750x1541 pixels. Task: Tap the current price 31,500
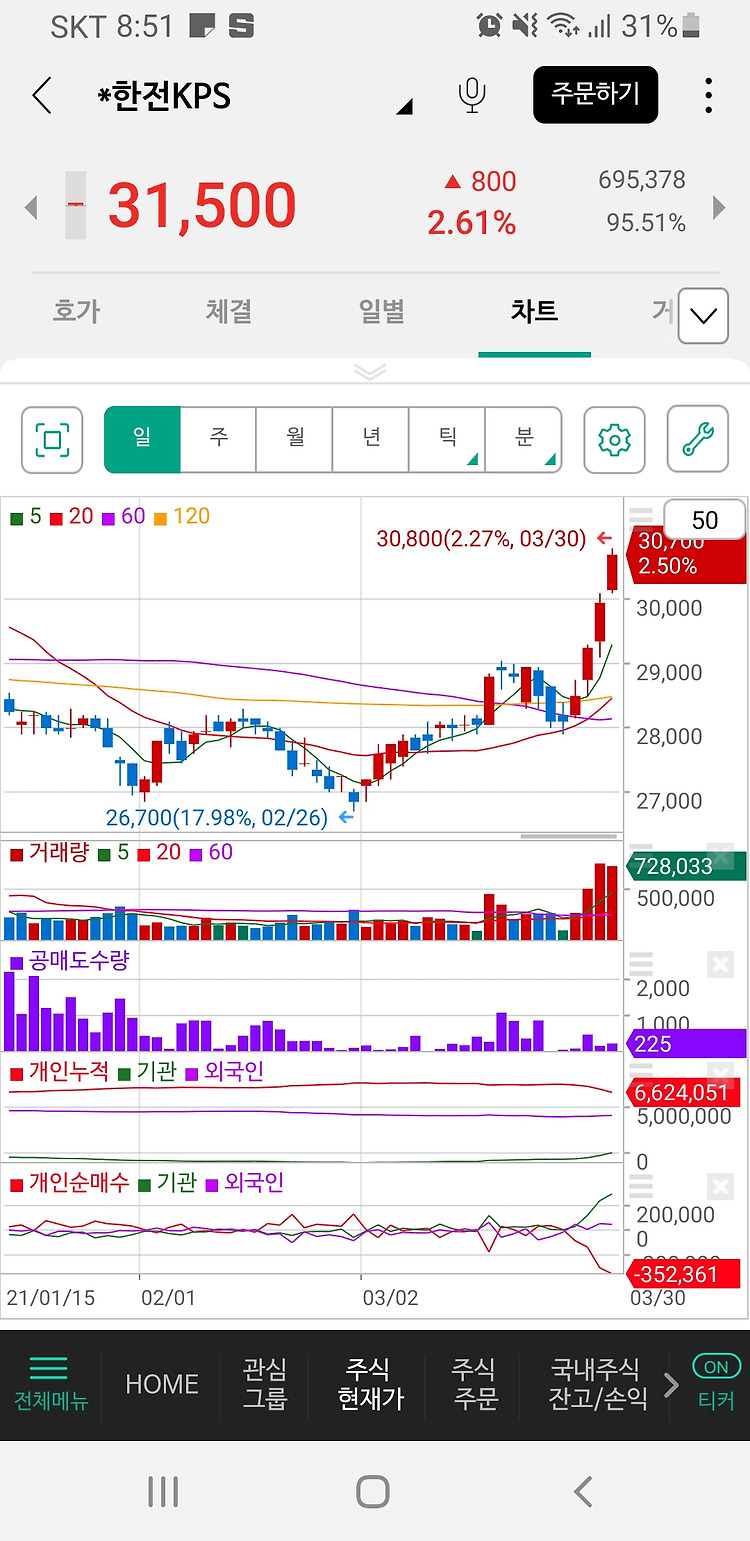pos(202,206)
